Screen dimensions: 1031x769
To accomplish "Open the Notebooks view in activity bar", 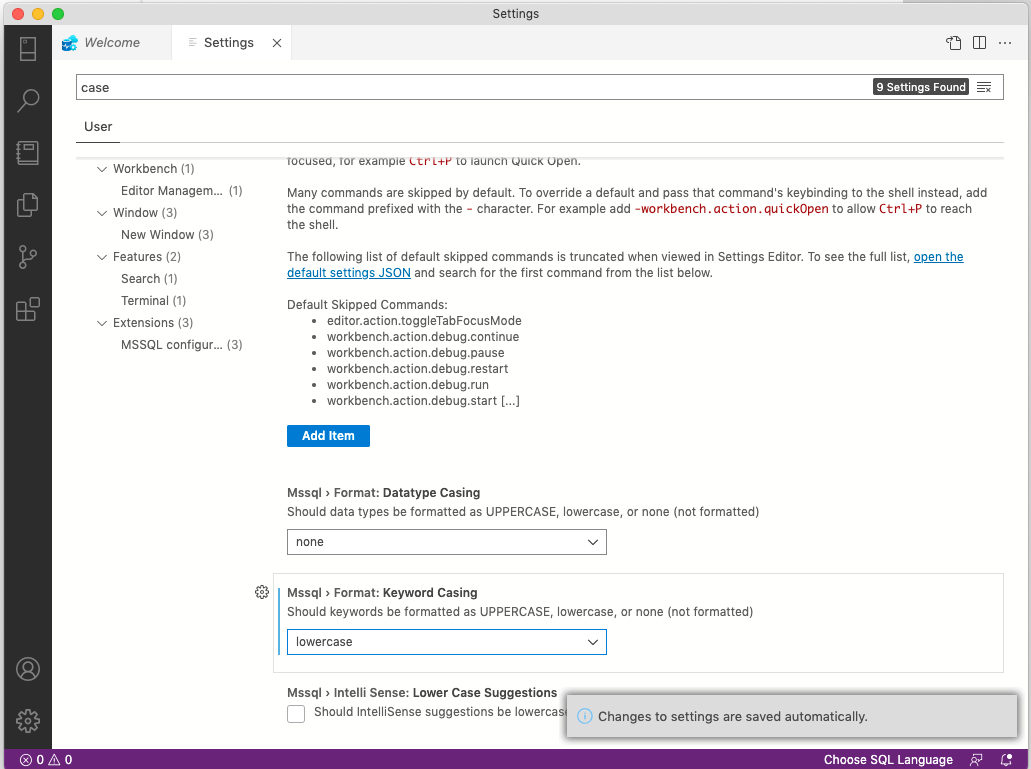I will pyautogui.click(x=28, y=152).
